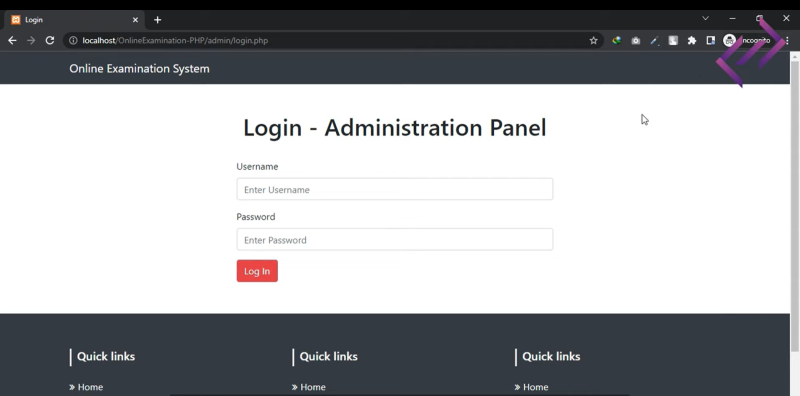Toggle the browser side panel icon
This screenshot has width=800, height=396.
point(710,40)
